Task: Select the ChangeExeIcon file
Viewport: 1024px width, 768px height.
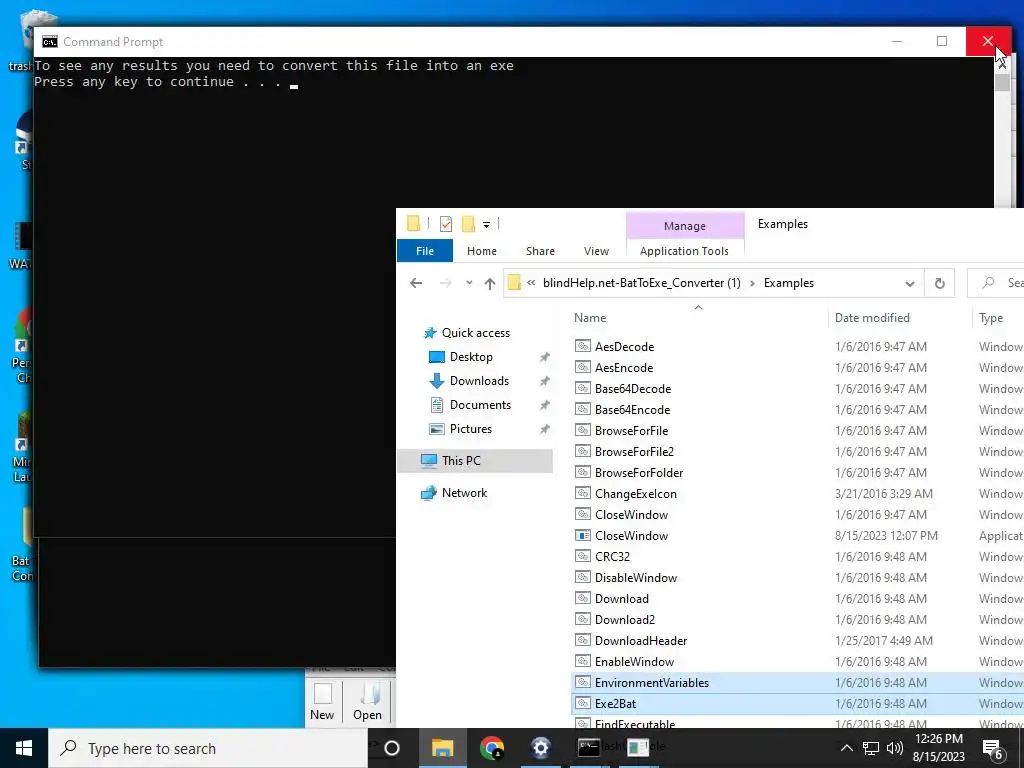Action: 635,494
